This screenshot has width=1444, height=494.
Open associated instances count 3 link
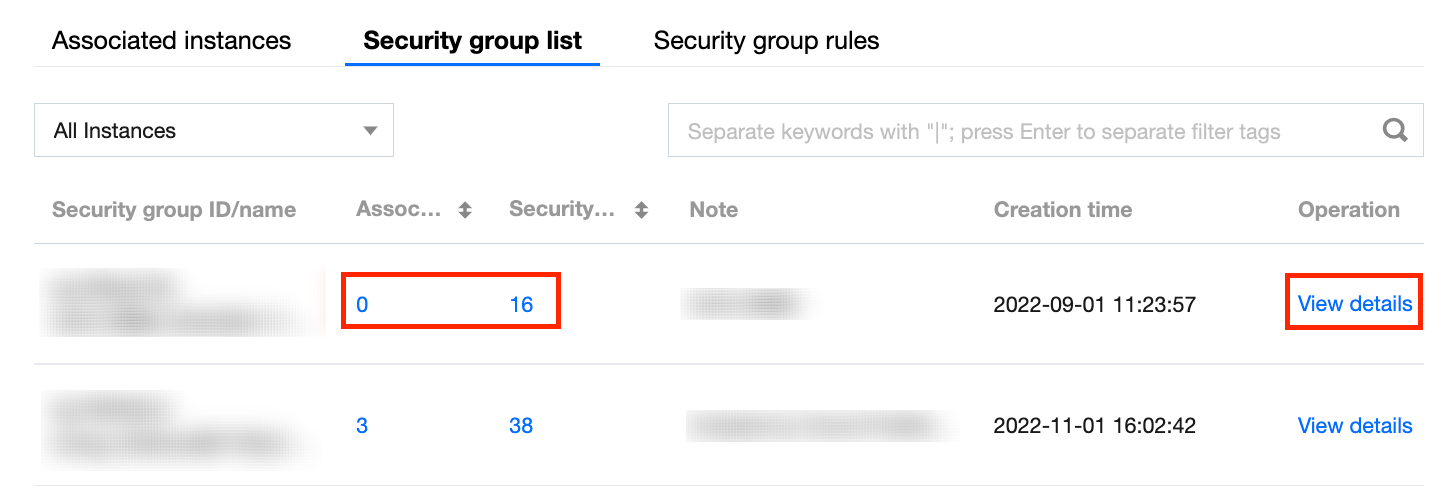(x=362, y=426)
